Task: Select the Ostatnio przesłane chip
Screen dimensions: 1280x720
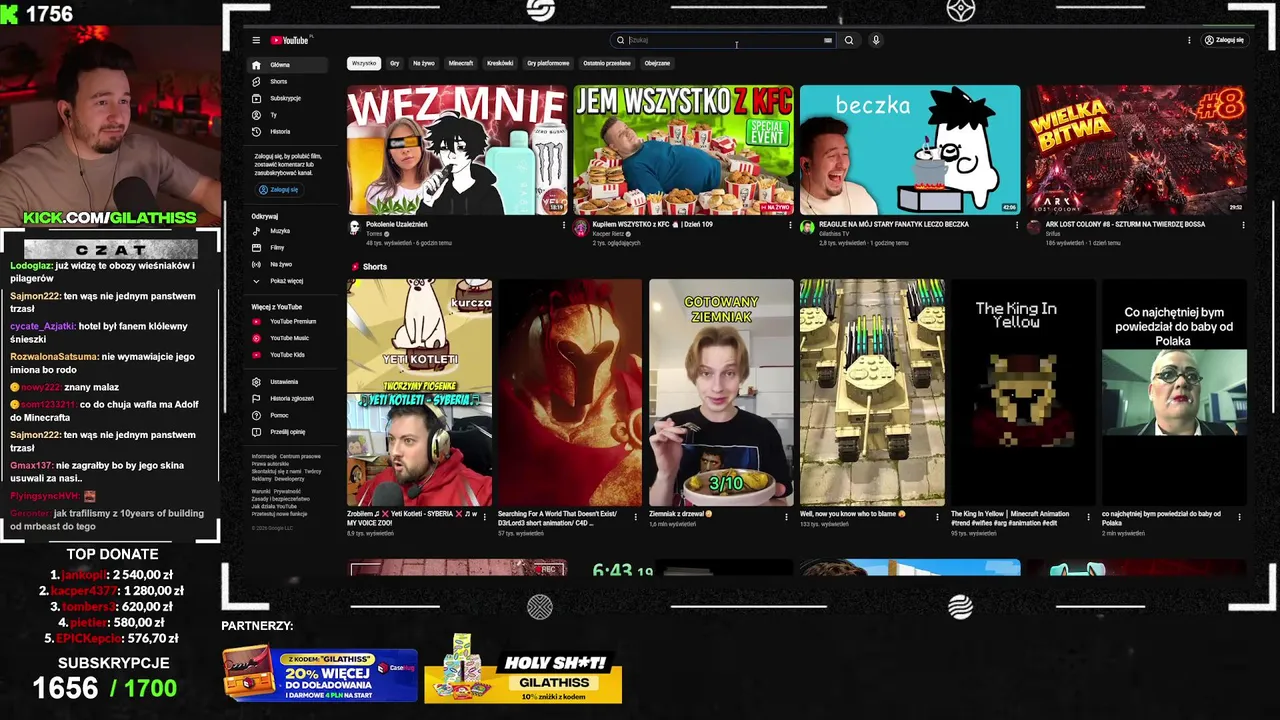Action: [x=607, y=63]
